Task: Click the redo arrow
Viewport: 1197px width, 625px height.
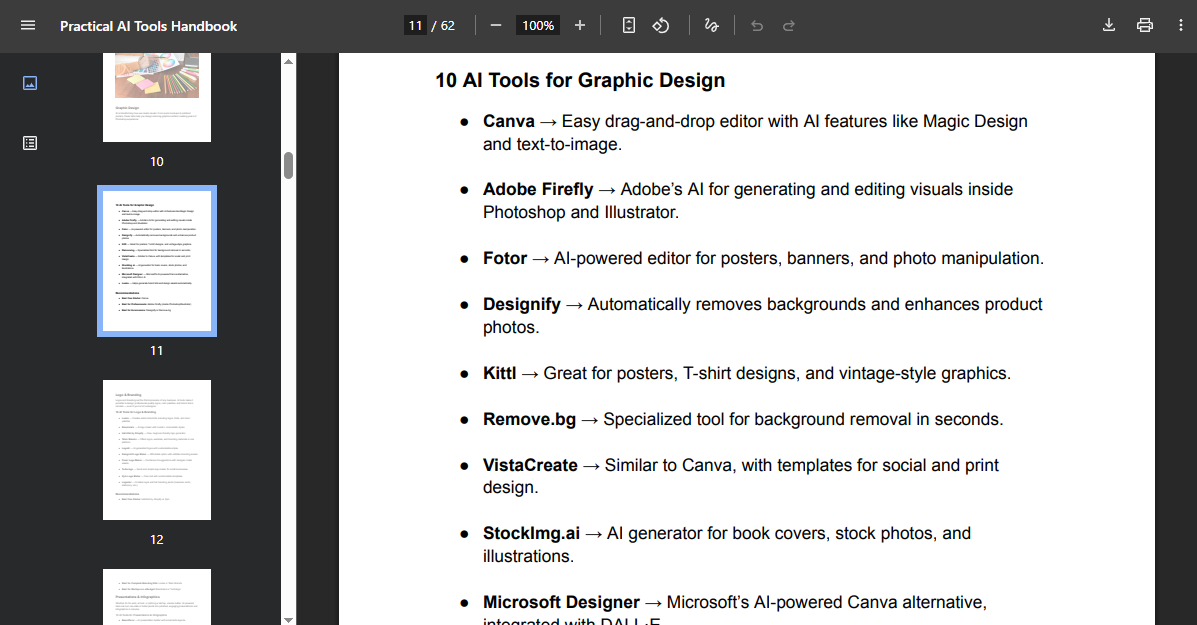Action: point(789,25)
